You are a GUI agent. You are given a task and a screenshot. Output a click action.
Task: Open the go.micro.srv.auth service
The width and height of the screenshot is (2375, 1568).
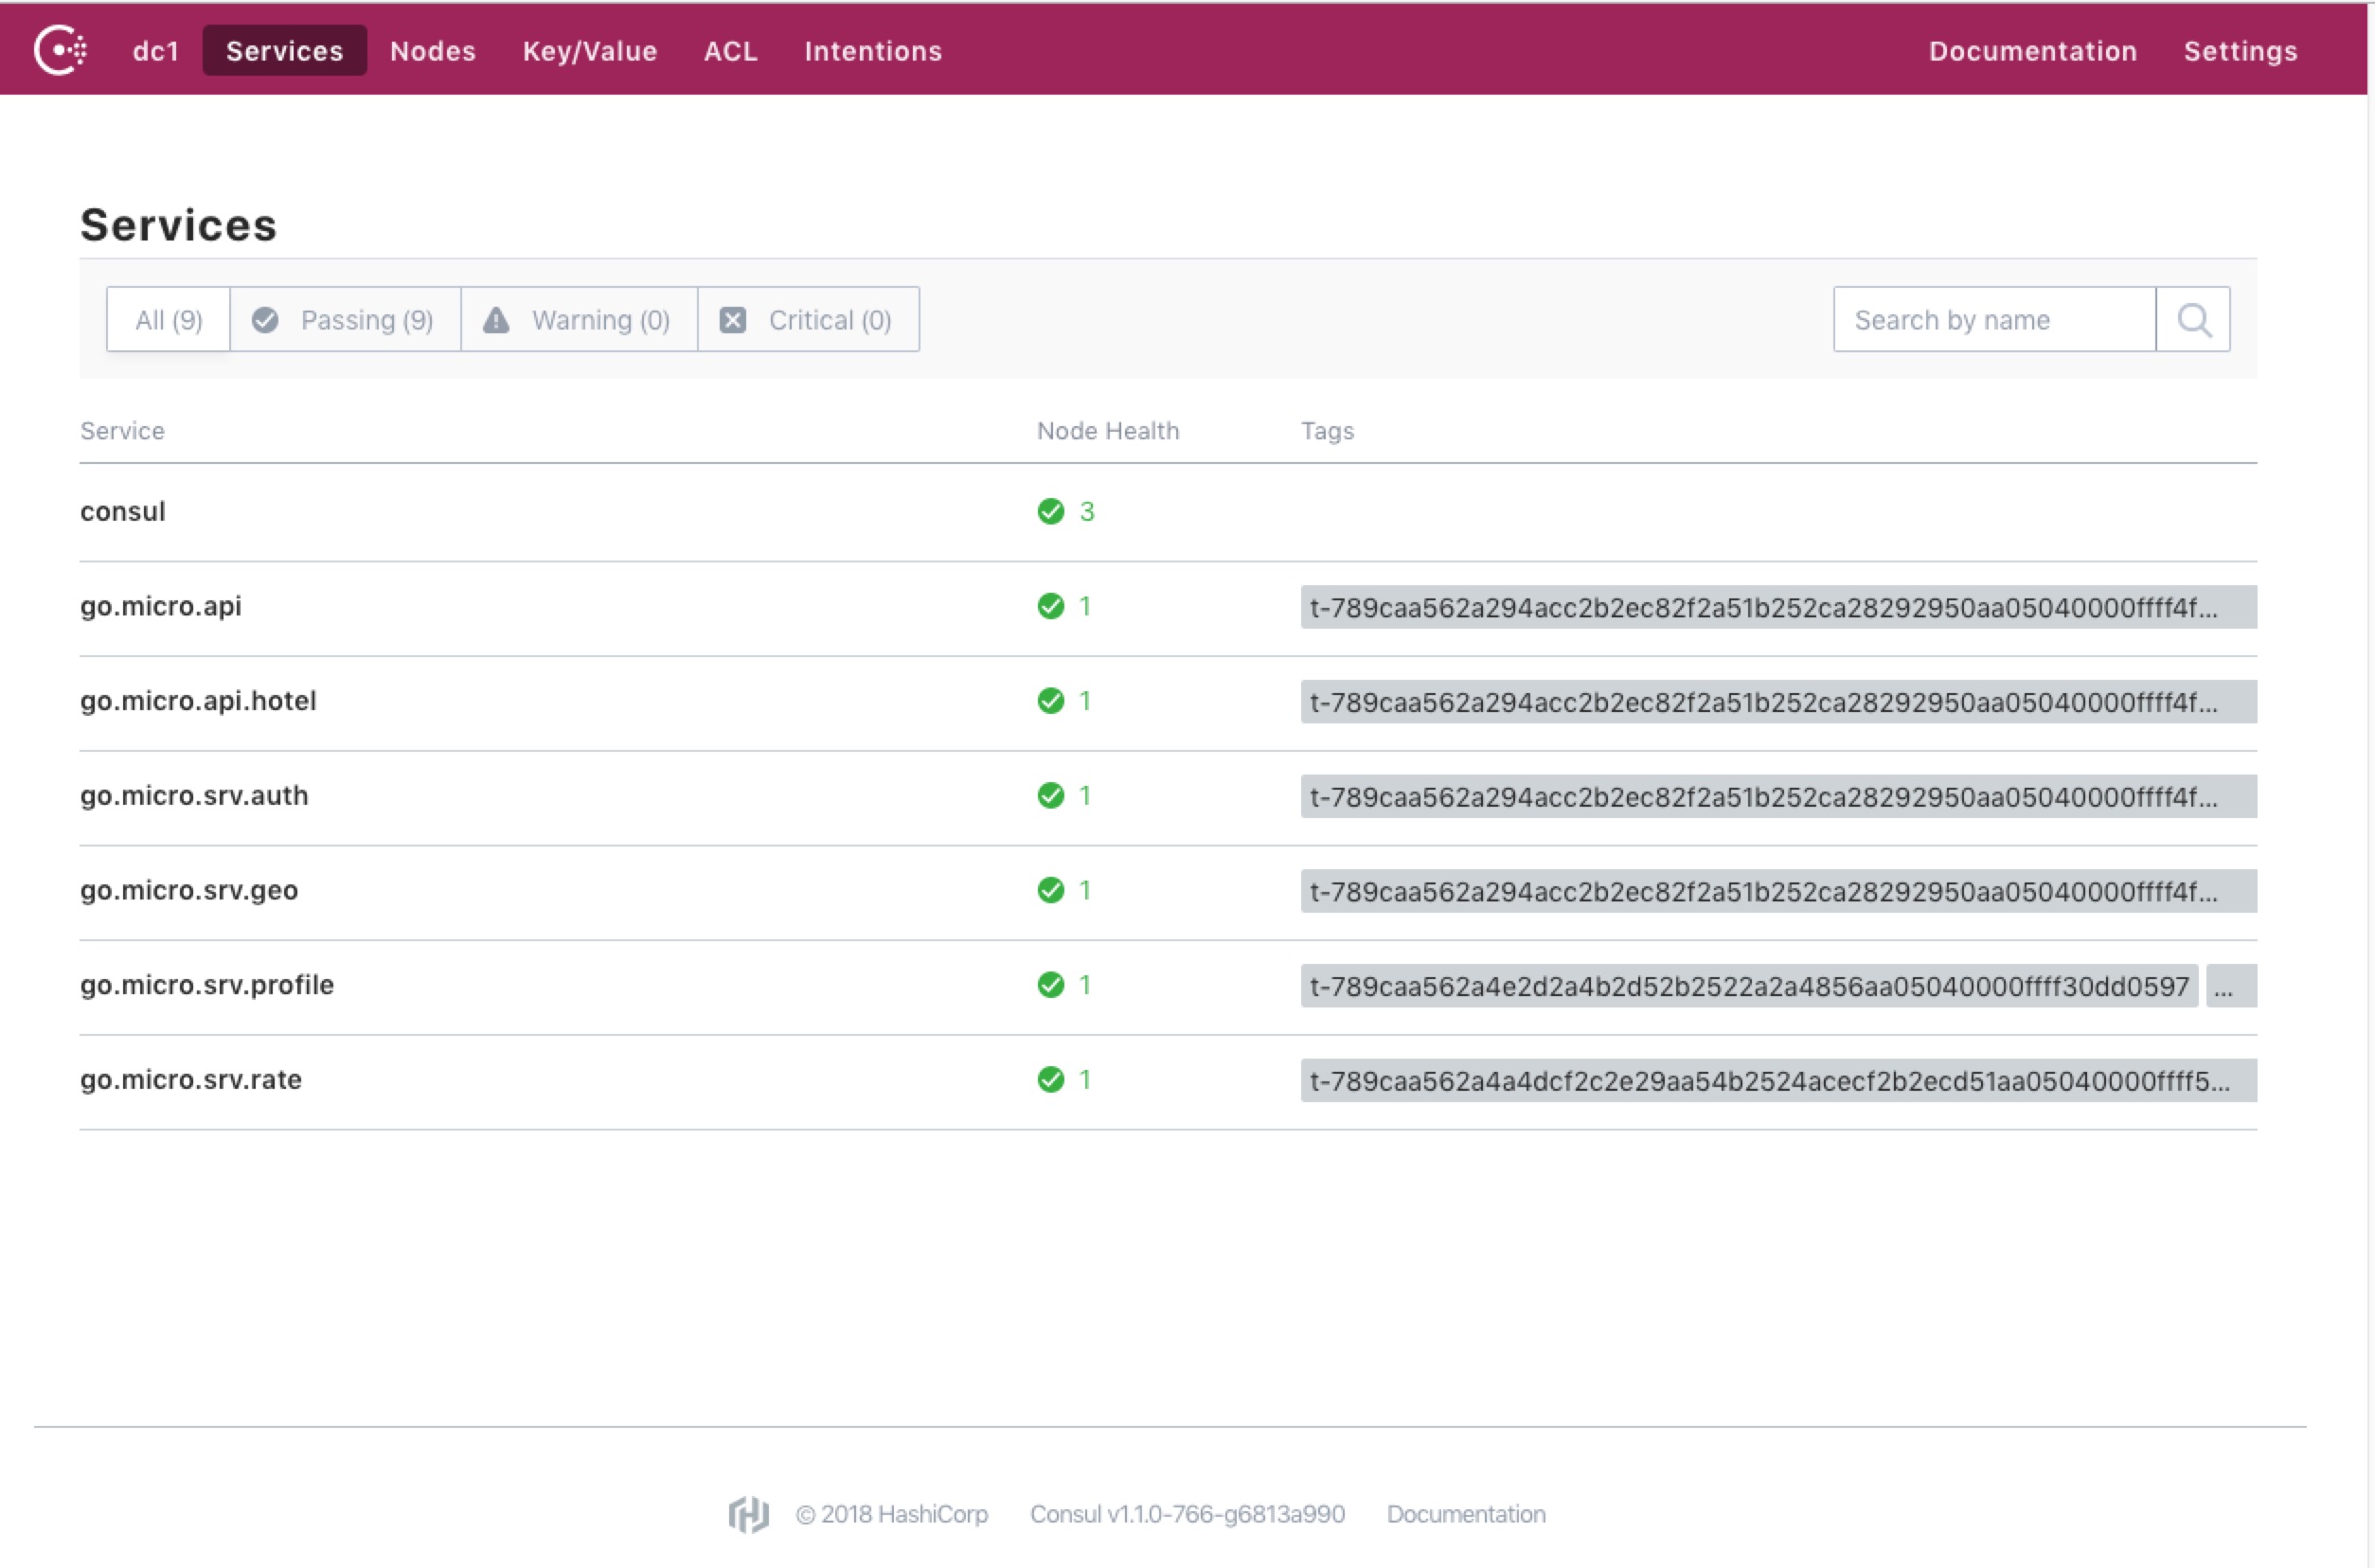tap(194, 795)
